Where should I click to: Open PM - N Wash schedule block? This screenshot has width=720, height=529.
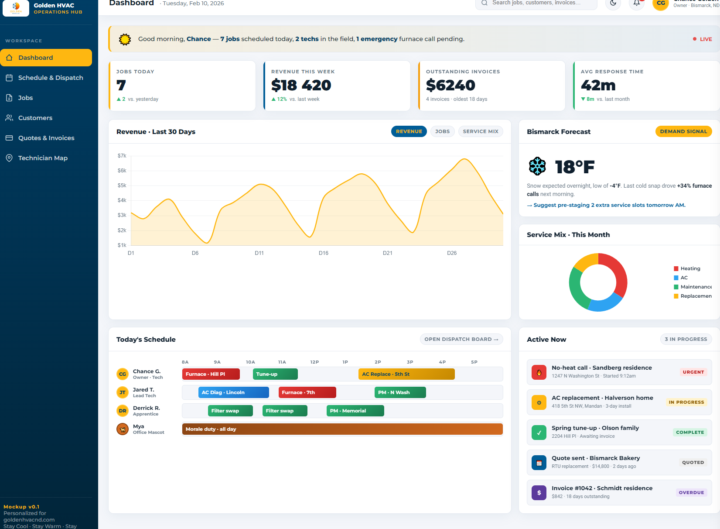400,393
